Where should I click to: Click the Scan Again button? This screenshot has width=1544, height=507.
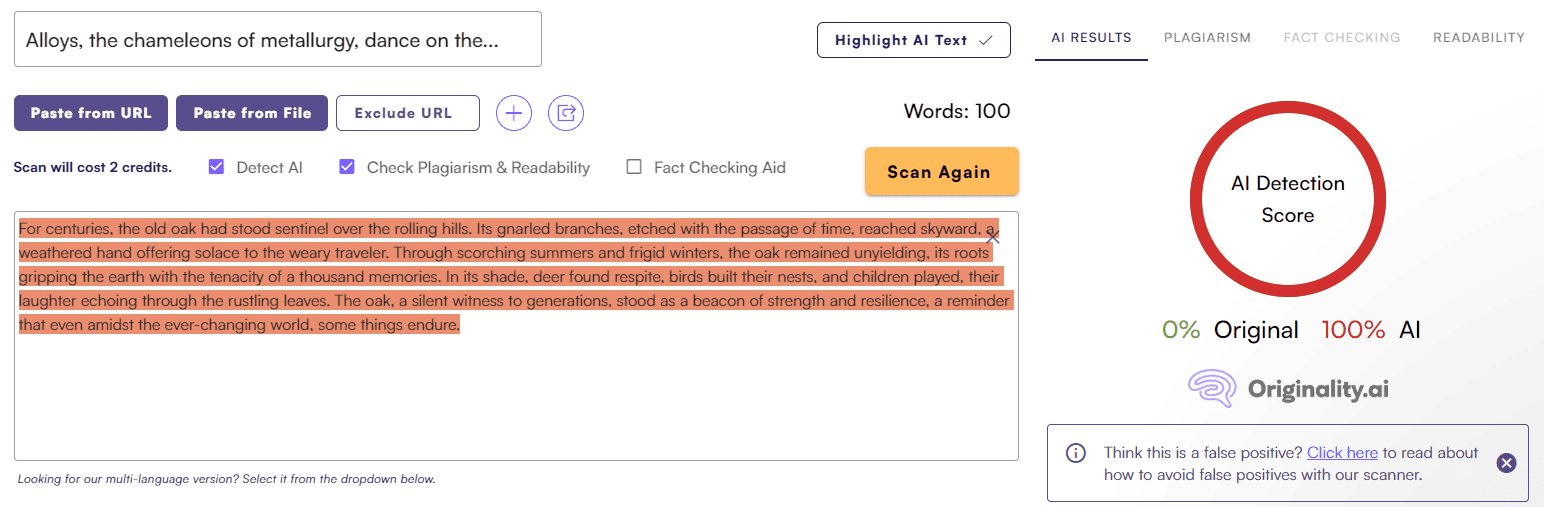click(x=942, y=172)
